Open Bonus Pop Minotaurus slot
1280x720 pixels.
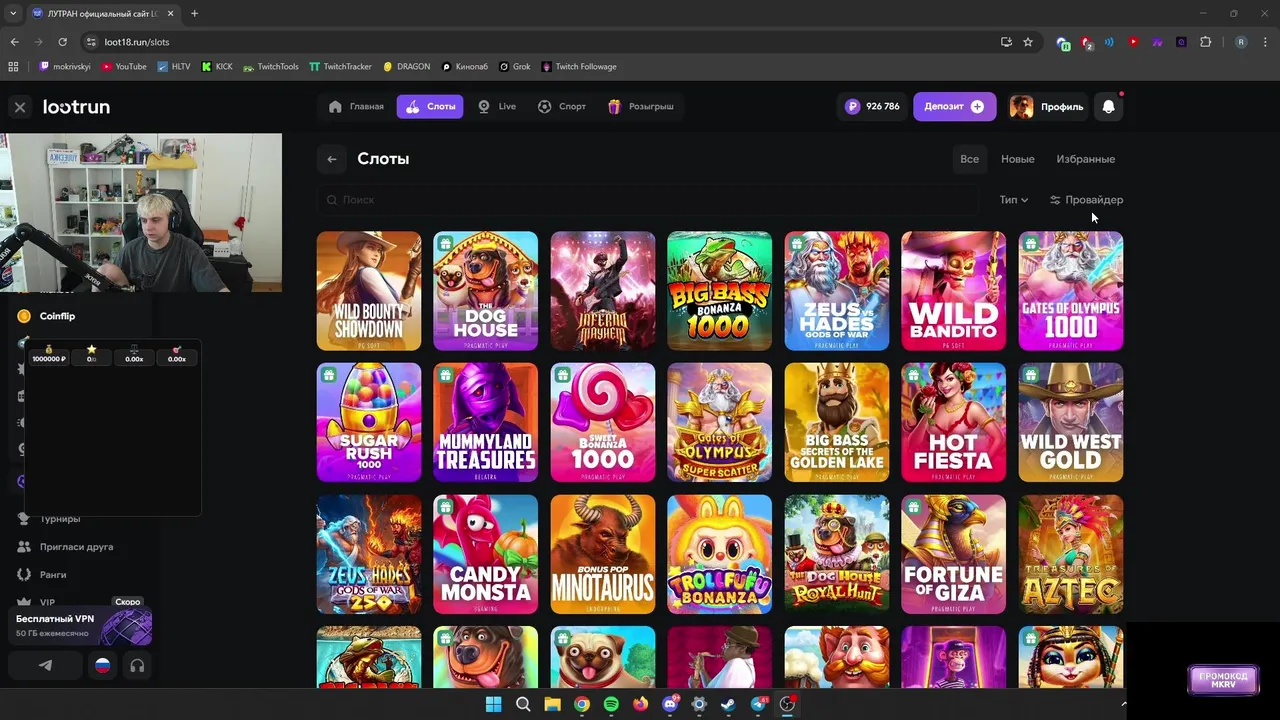pos(603,554)
